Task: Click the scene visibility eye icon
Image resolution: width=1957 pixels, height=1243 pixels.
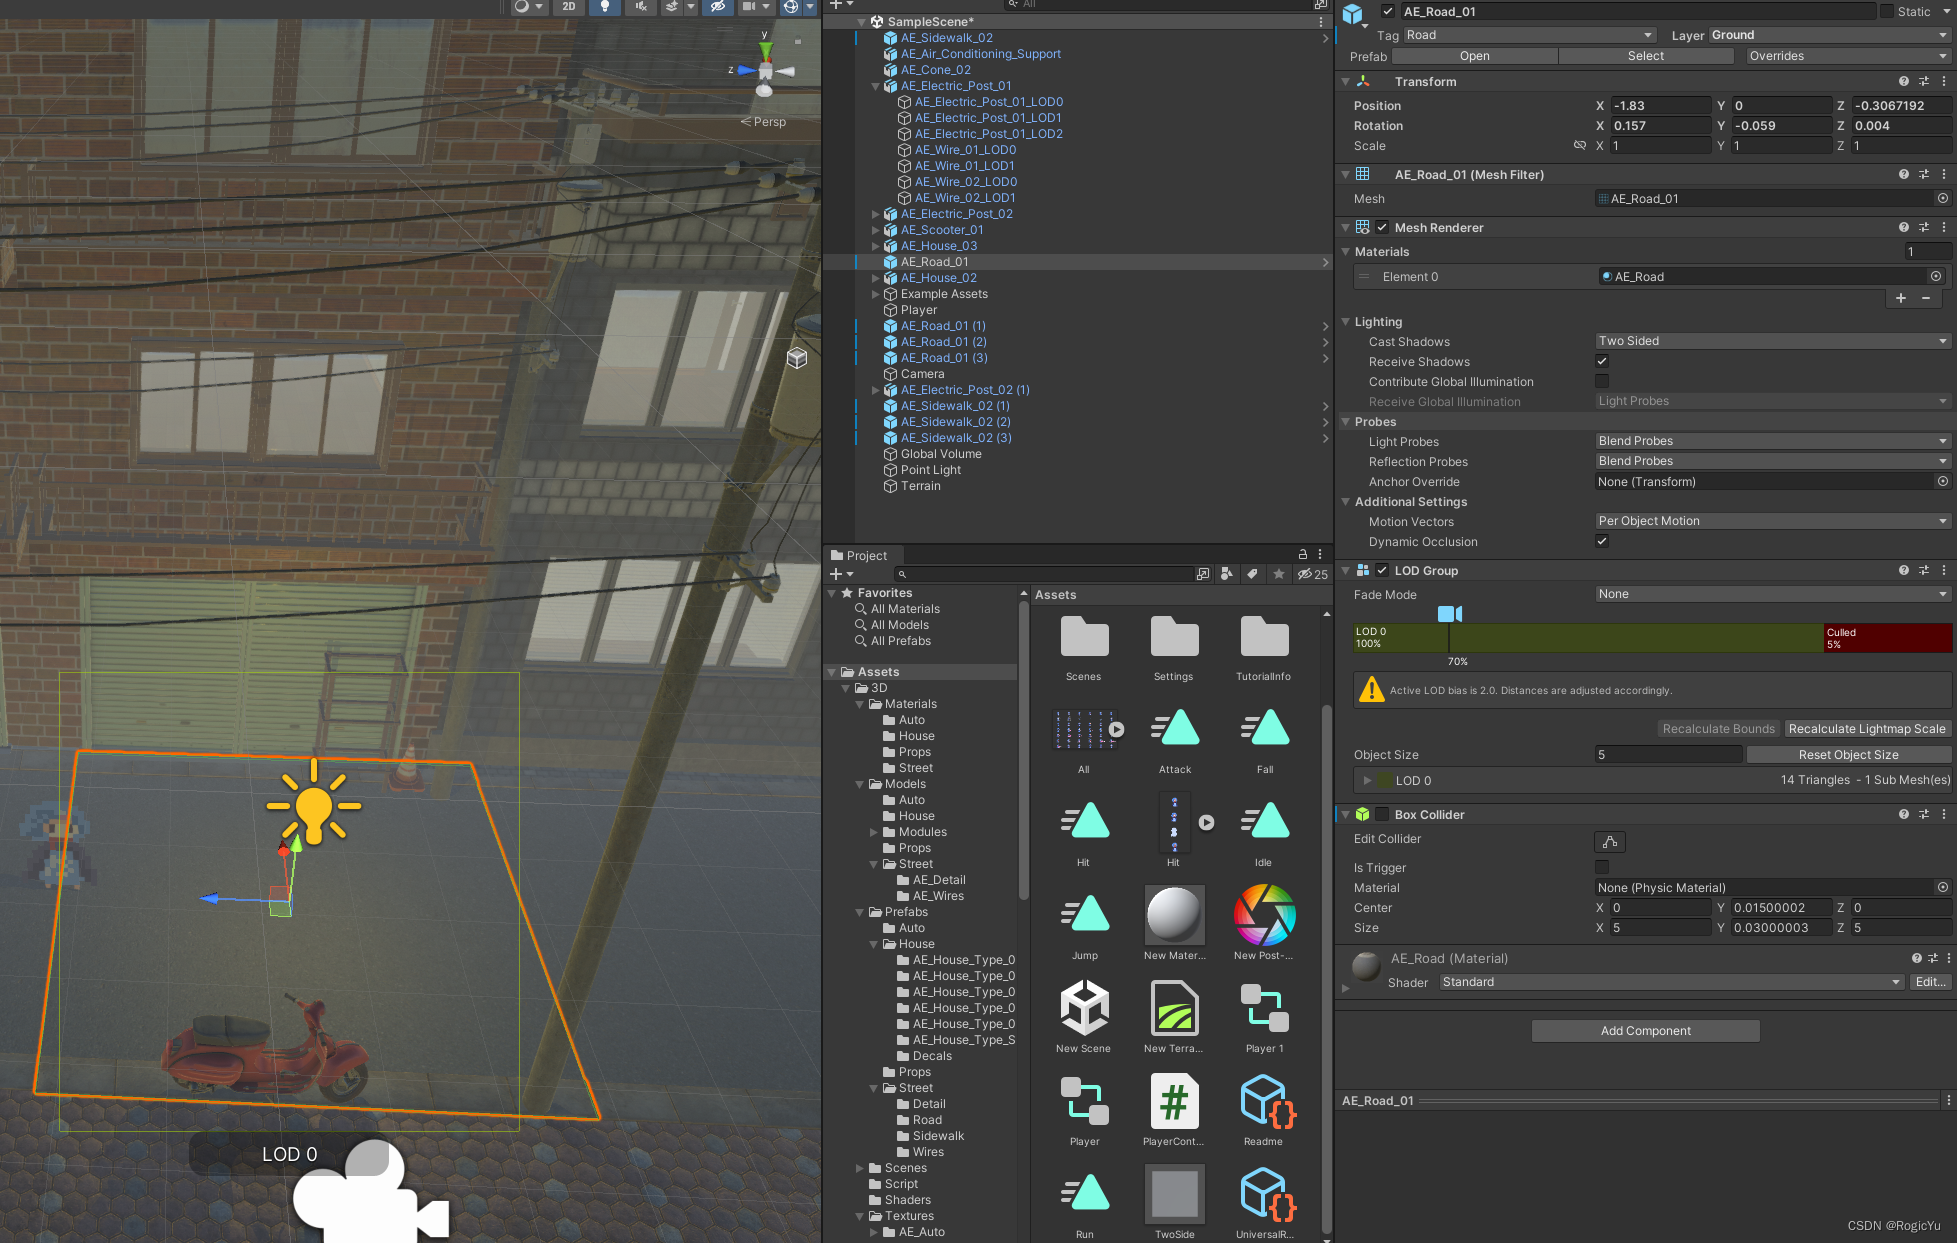Action: point(717,7)
